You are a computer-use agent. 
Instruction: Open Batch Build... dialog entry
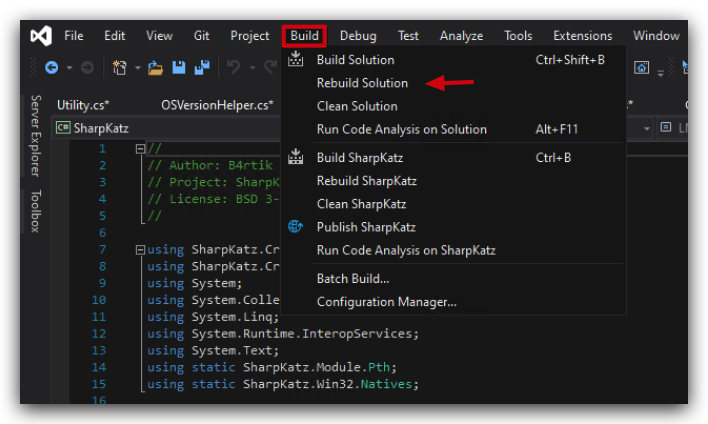point(453,279)
